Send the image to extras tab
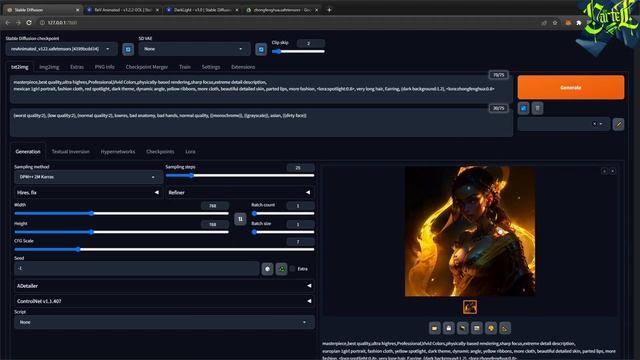 [505, 328]
